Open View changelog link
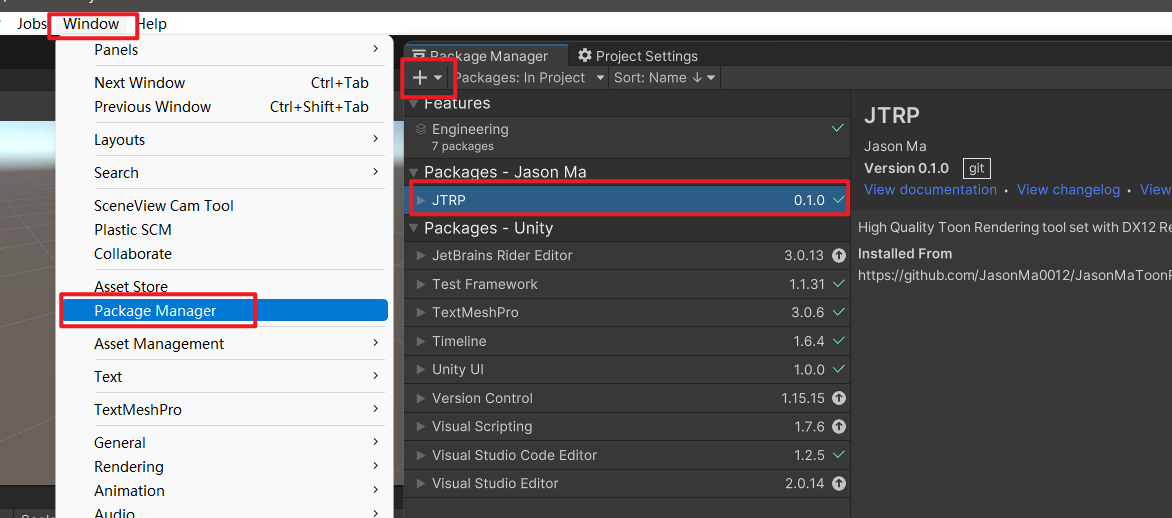The width and height of the screenshot is (1172, 518). 1069,190
